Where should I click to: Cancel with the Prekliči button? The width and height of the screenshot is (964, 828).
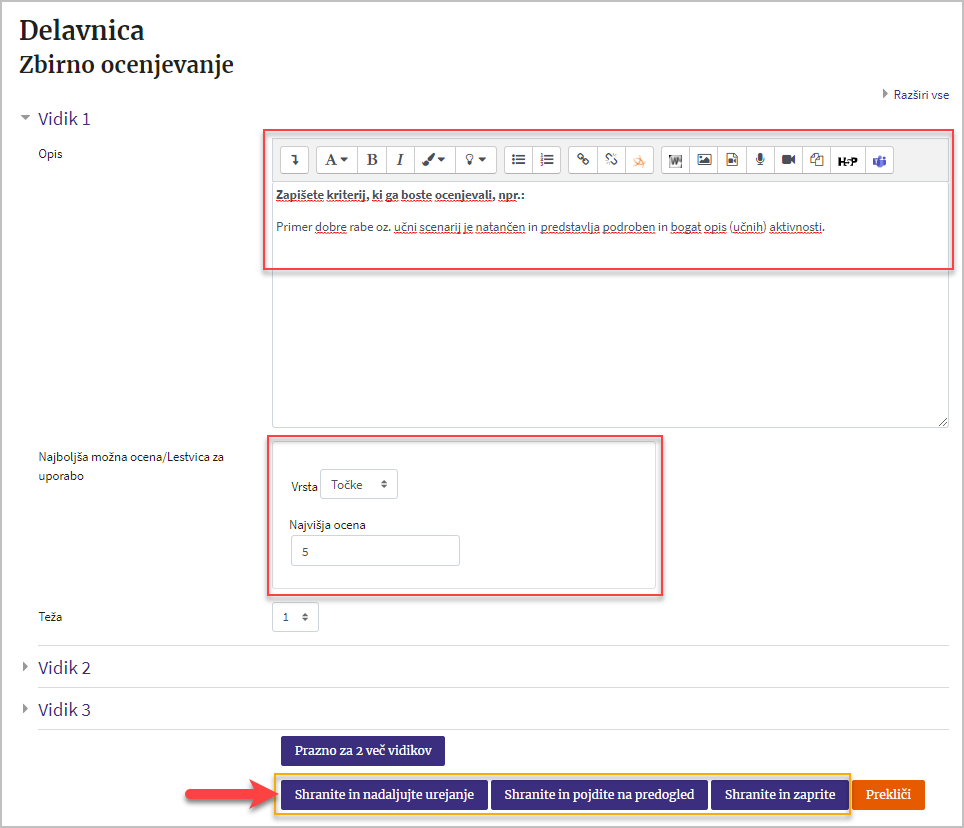(x=888, y=795)
